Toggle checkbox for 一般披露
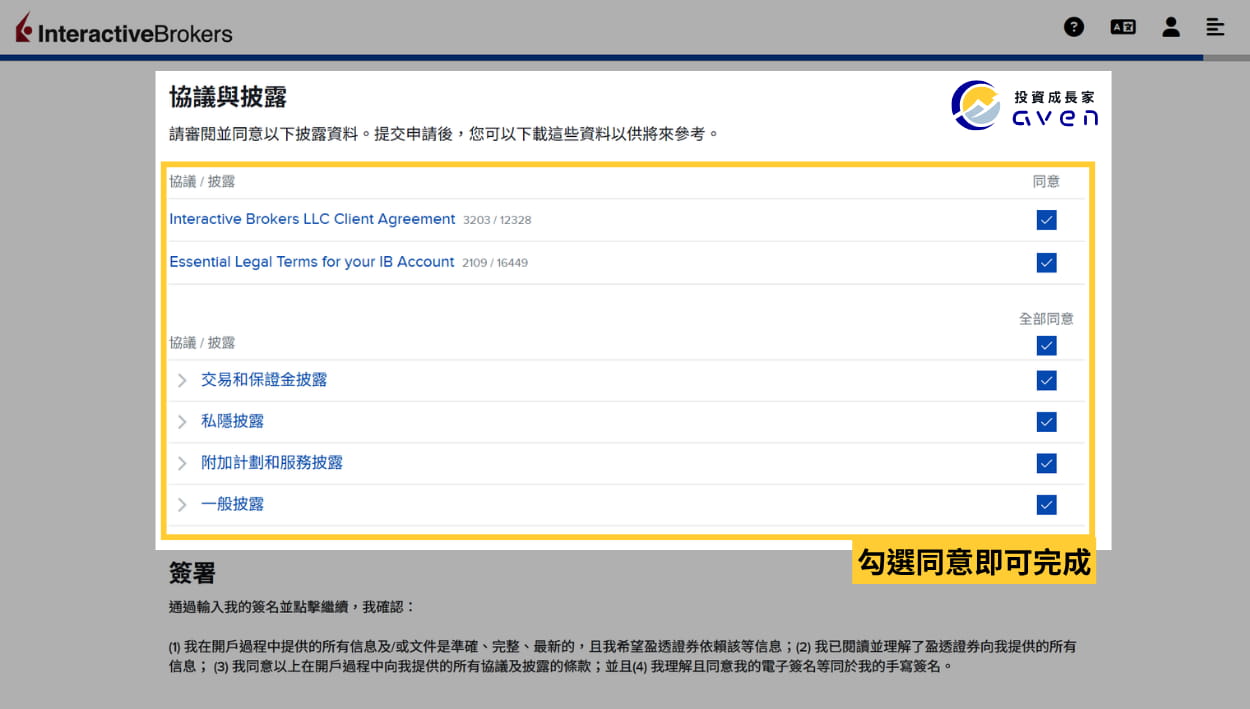1250x709 pixels. [x=1046, y=504]
